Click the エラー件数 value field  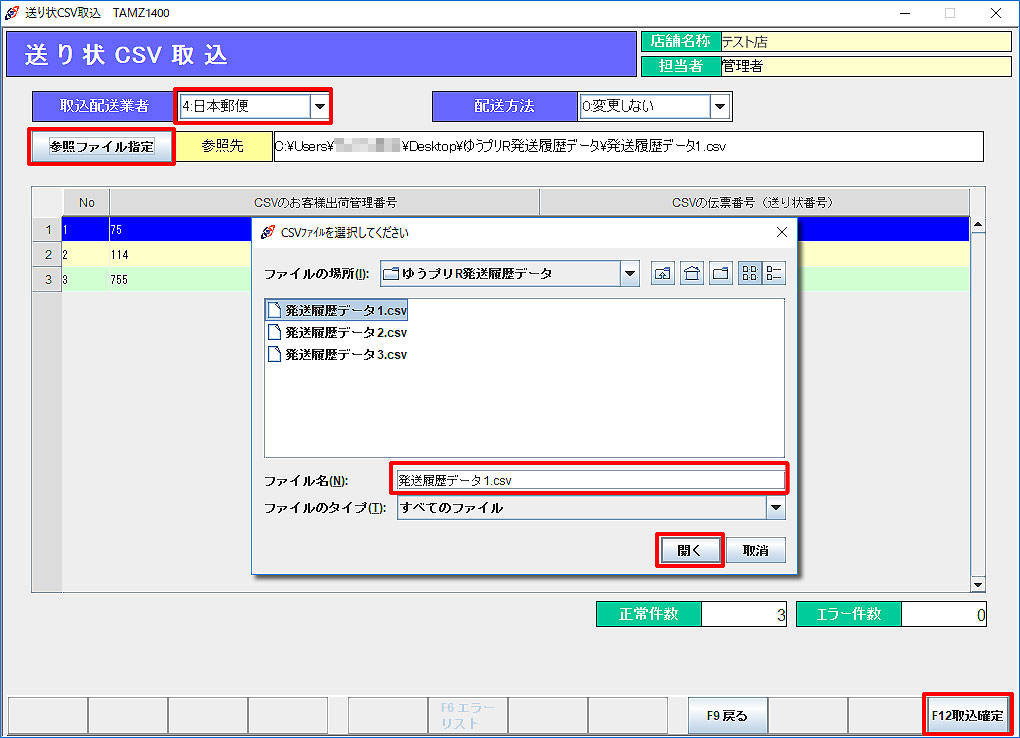944,614
